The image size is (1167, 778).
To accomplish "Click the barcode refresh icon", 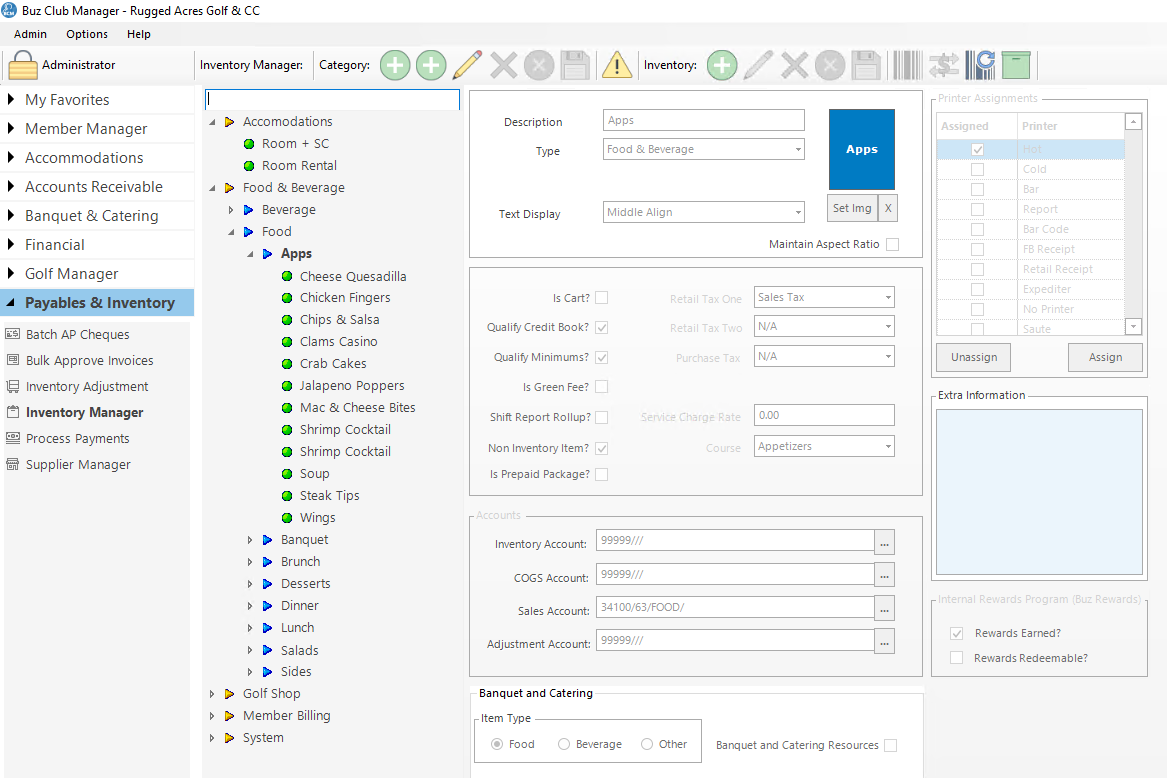I will (x=980, y=65).
